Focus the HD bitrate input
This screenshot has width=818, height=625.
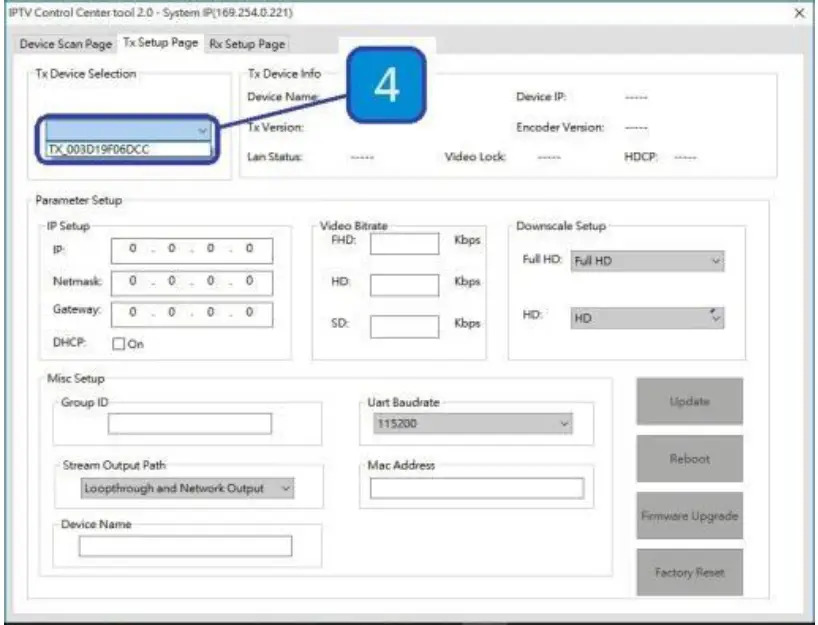pos(404,285)
